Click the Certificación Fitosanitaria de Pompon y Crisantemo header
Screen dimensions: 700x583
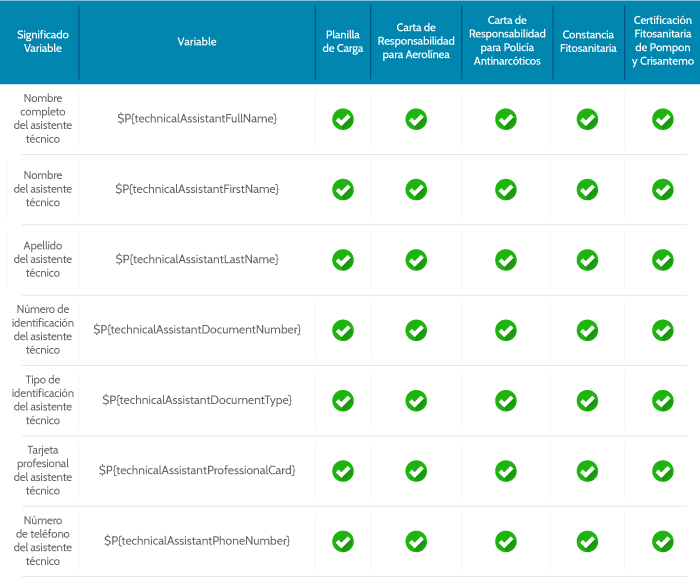point(662,41)
